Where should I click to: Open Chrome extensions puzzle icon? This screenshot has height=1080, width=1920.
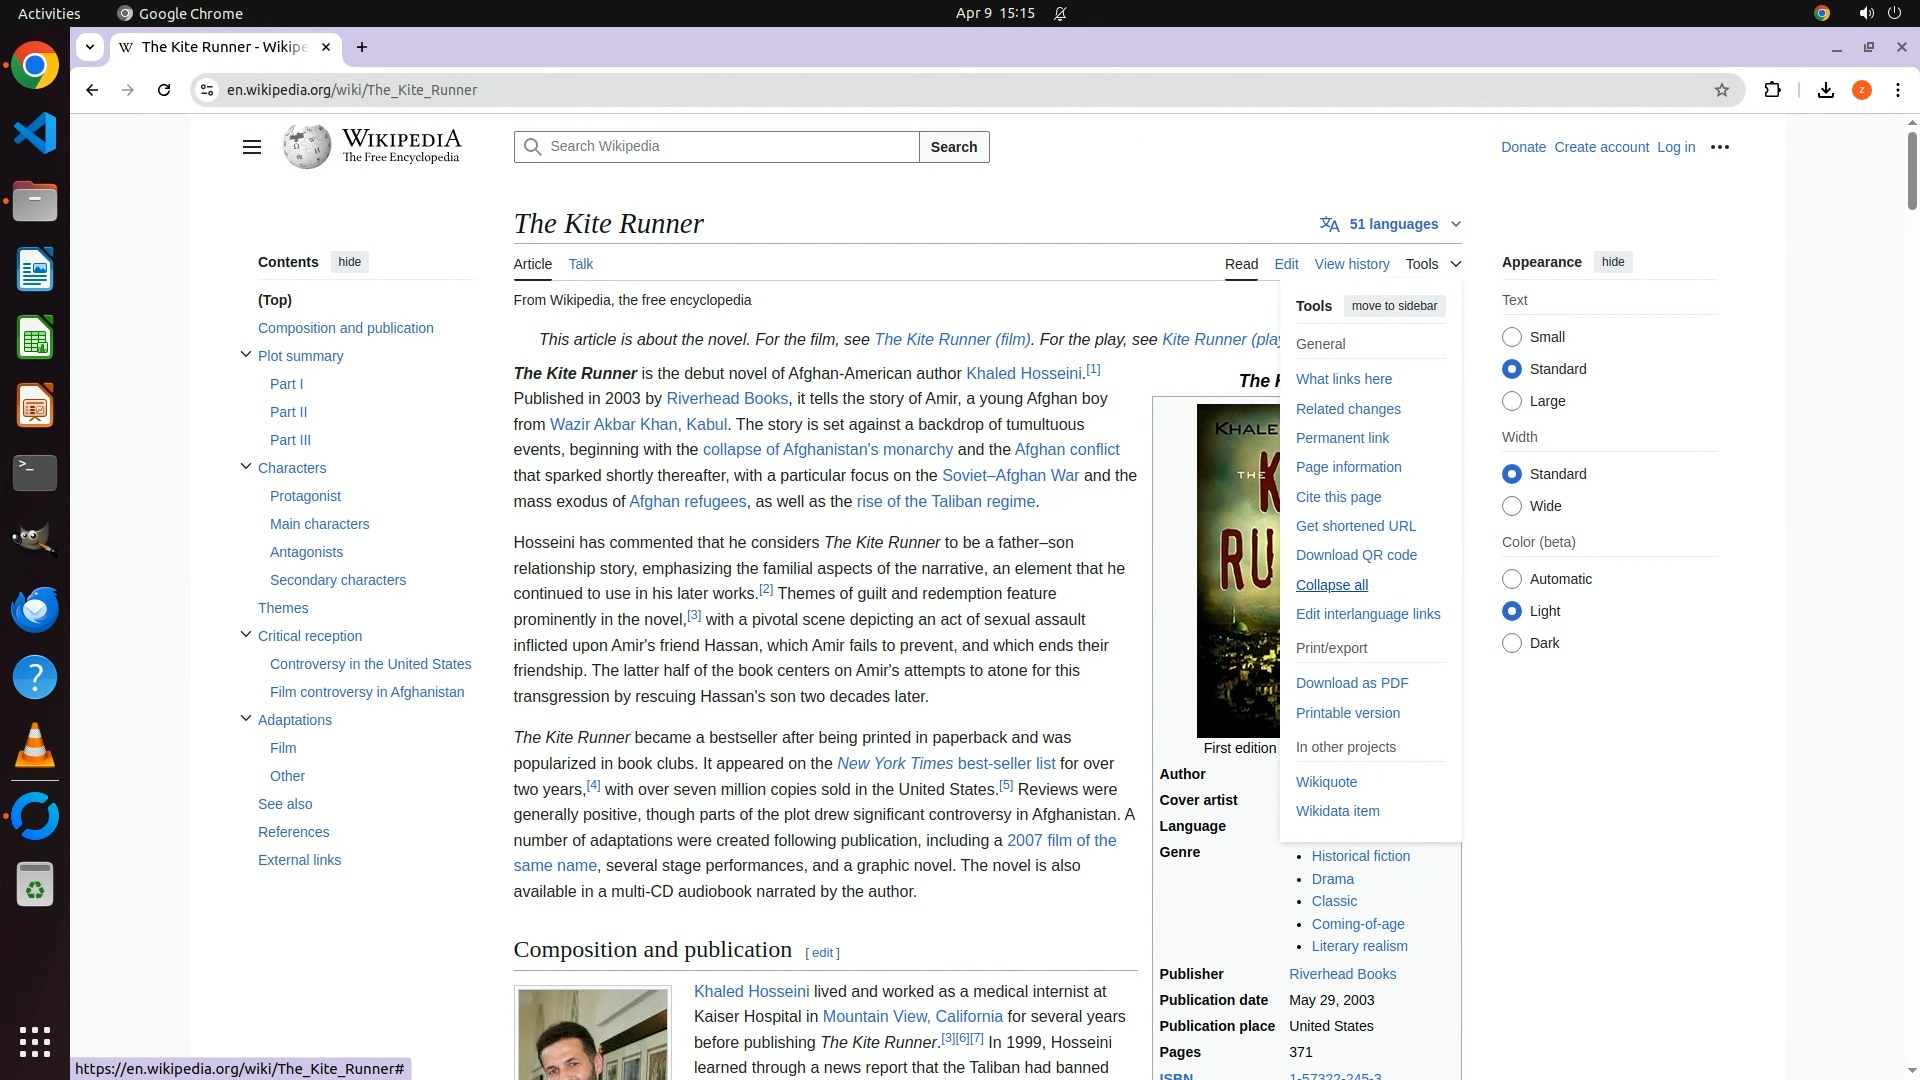click(1772, 90)
